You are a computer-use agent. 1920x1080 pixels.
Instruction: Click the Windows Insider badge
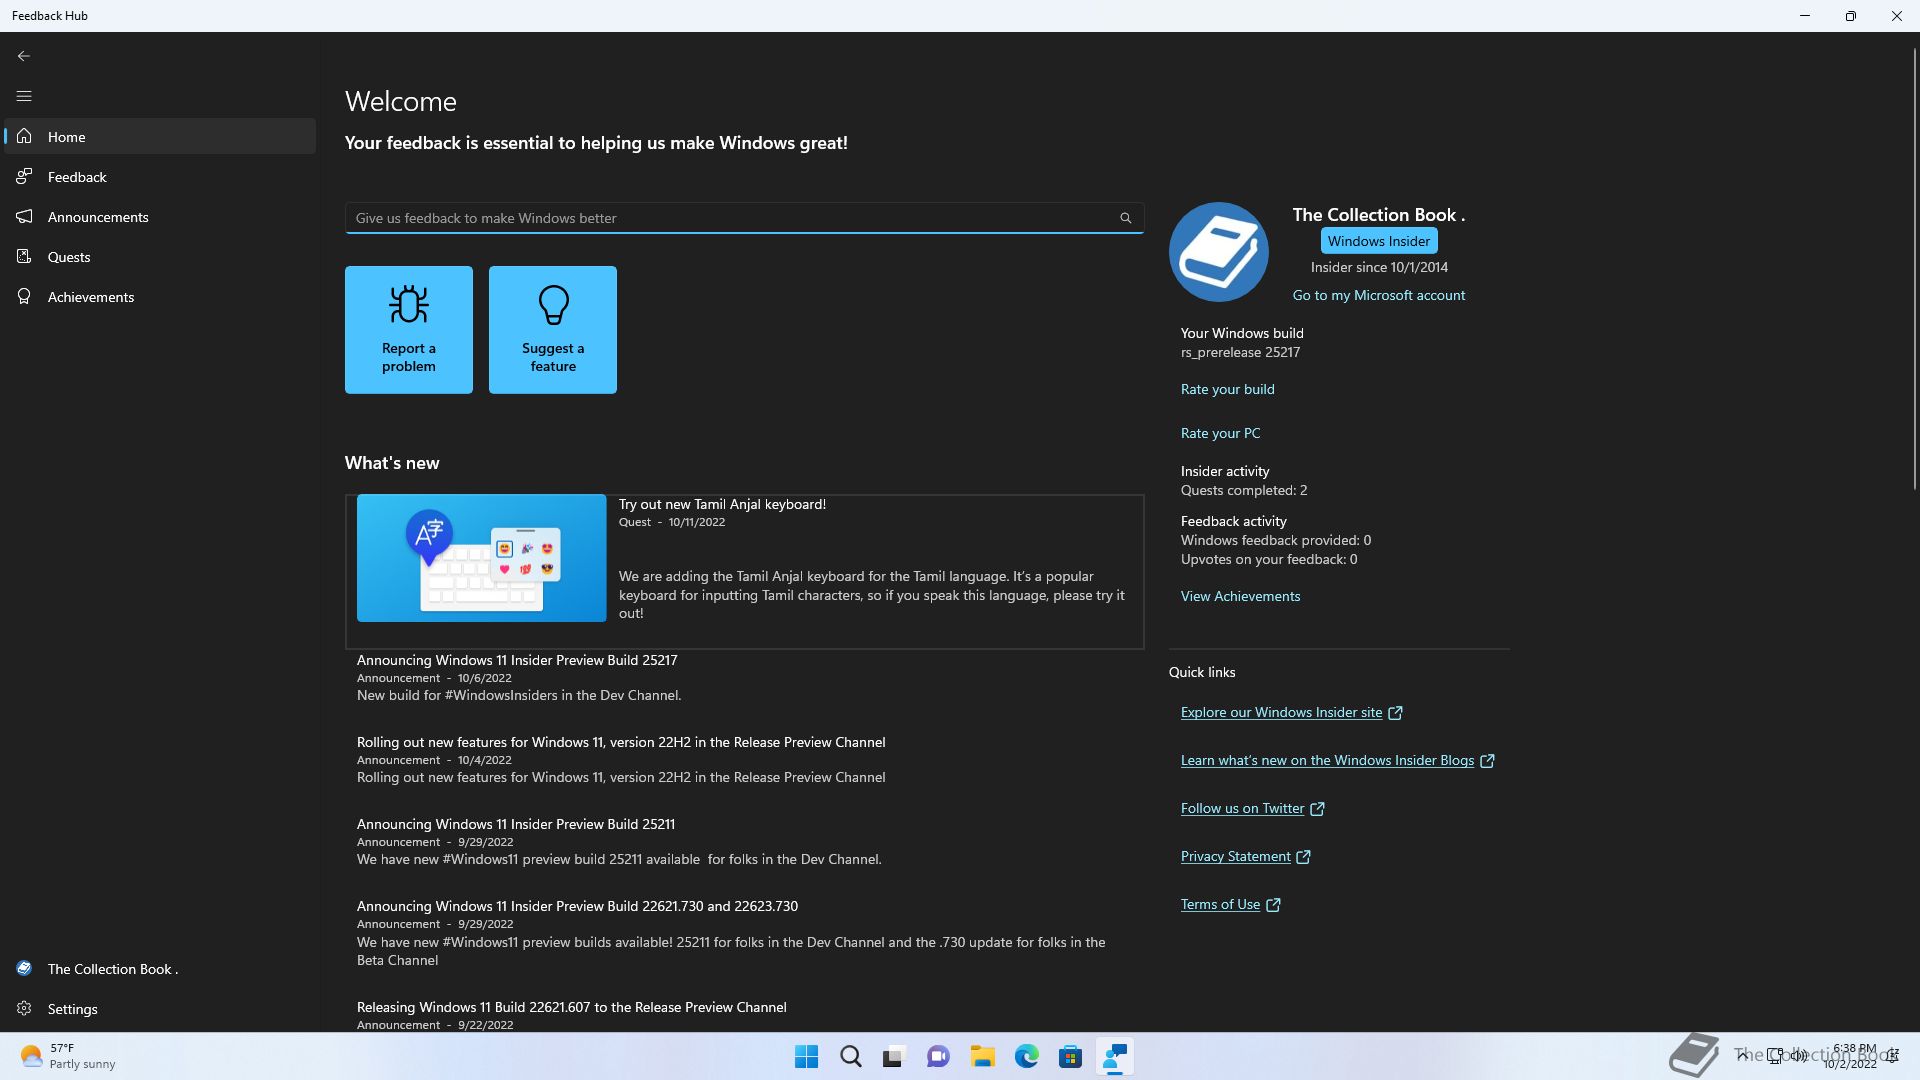pos(1379,241)
